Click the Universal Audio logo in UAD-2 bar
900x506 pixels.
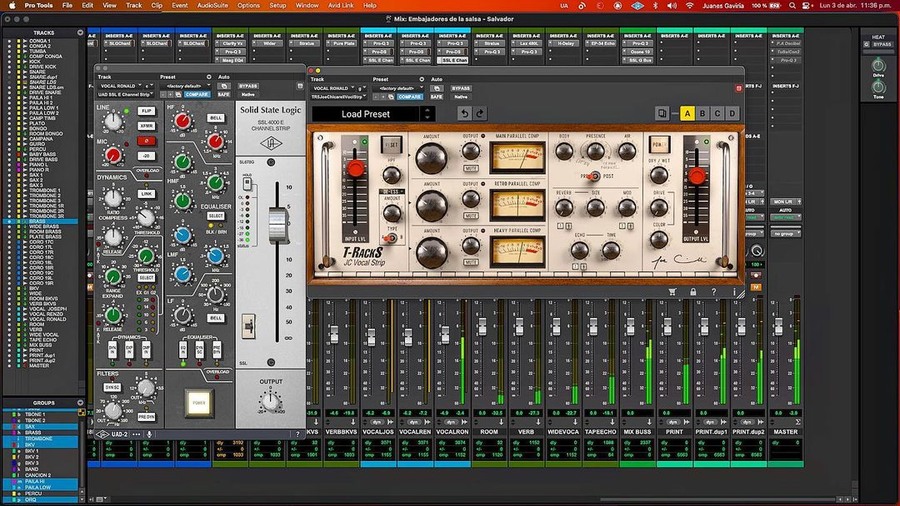point(102,434)
